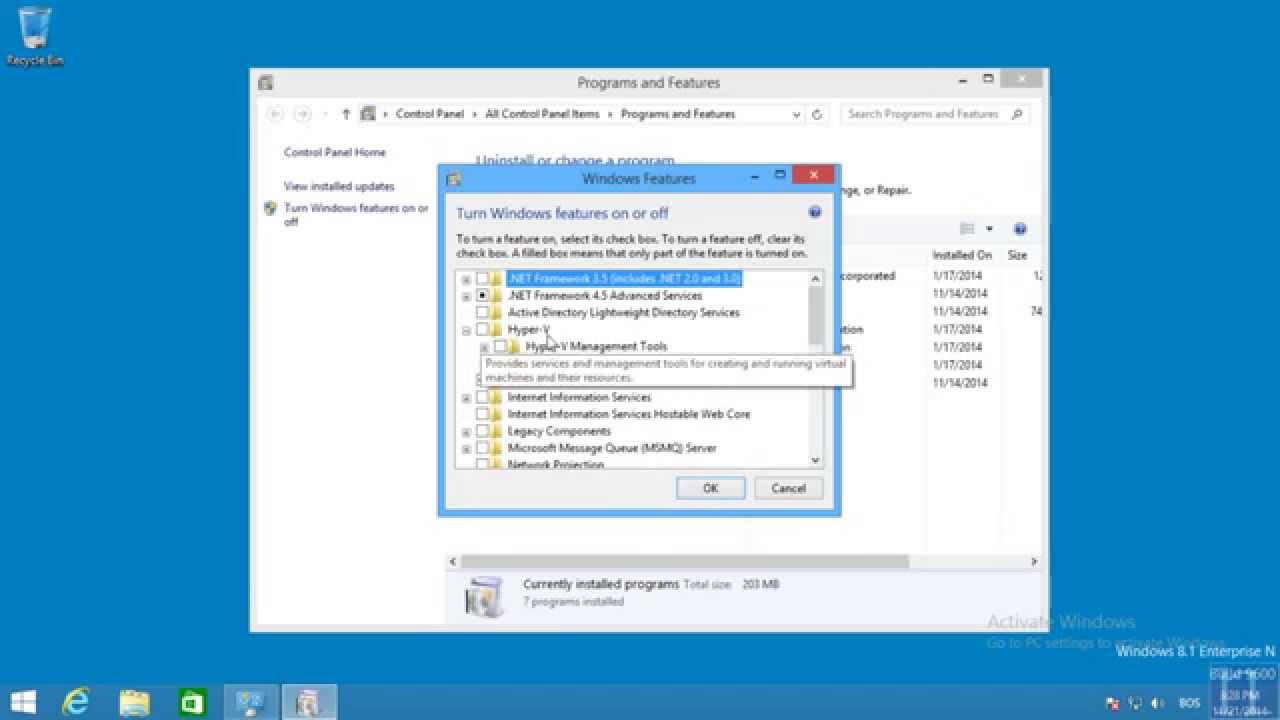Enable Active Directory Lightweight Directory Services checkbox
This screenshot has width=1280, height=720.
tap(482, 313)
